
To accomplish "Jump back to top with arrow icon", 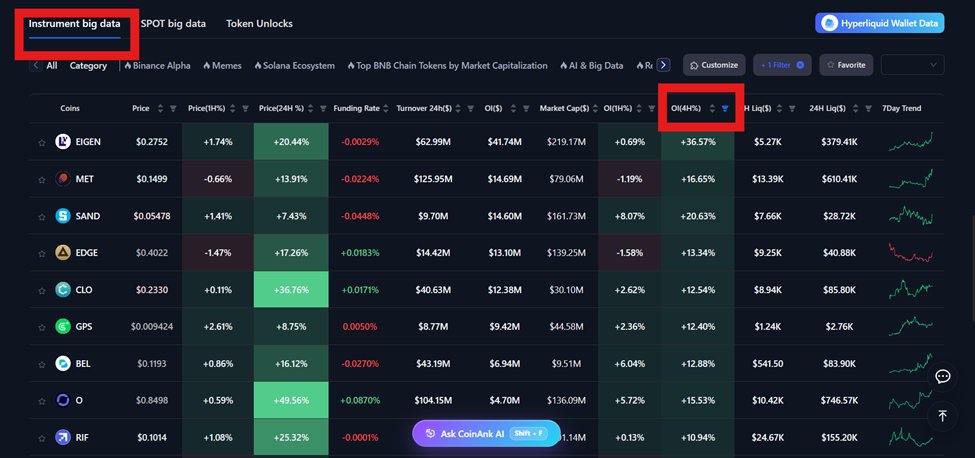I will 942,416.
